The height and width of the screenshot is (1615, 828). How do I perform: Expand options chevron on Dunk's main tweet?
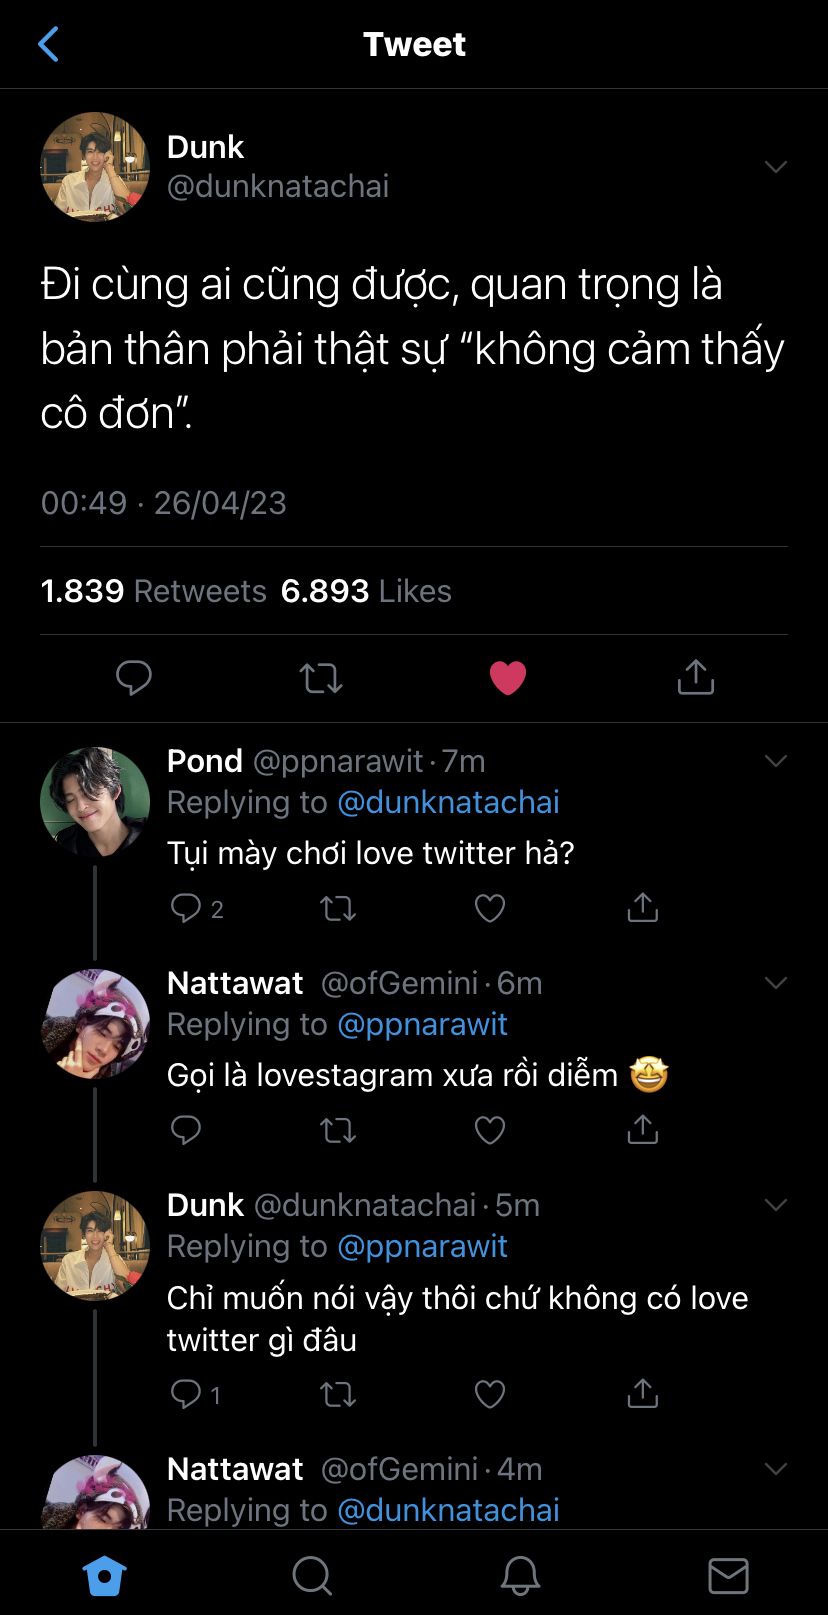(776, 166)
